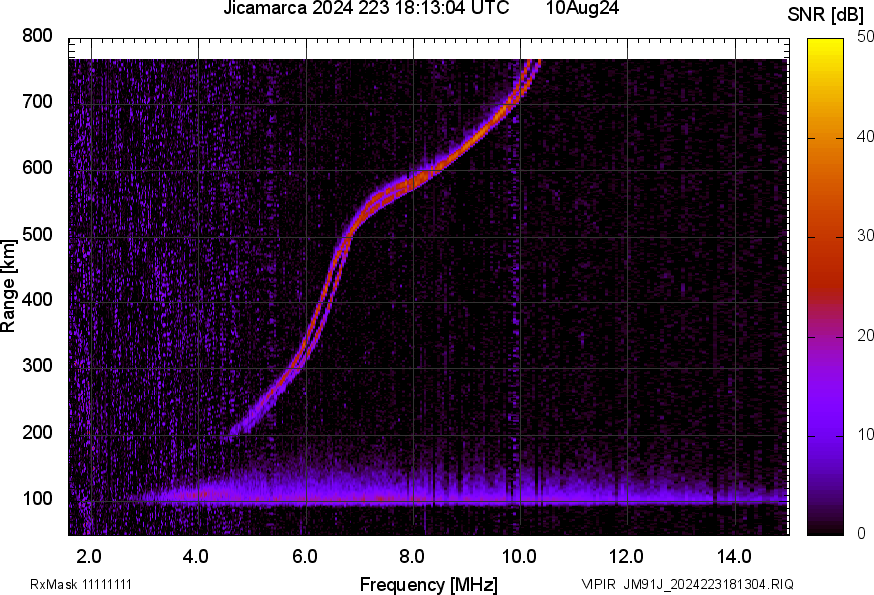
Task: Click frequency axis tick 12.0
Action: click(x=627, y=556)
